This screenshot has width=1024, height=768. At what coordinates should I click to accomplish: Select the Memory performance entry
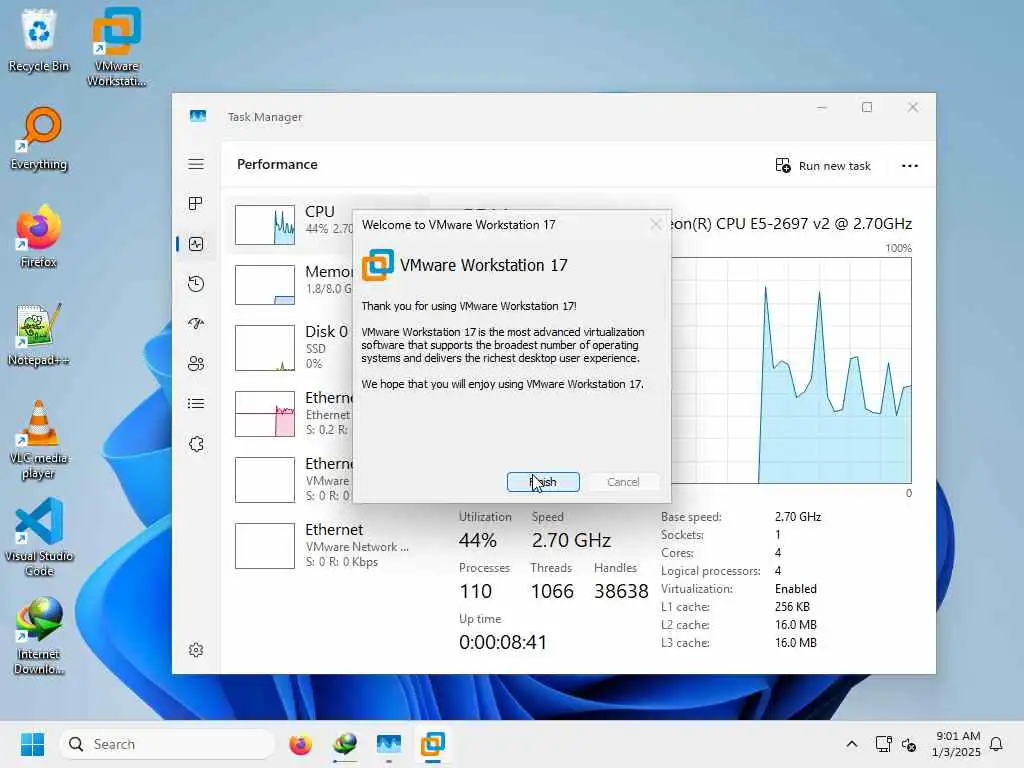(294, 284)
